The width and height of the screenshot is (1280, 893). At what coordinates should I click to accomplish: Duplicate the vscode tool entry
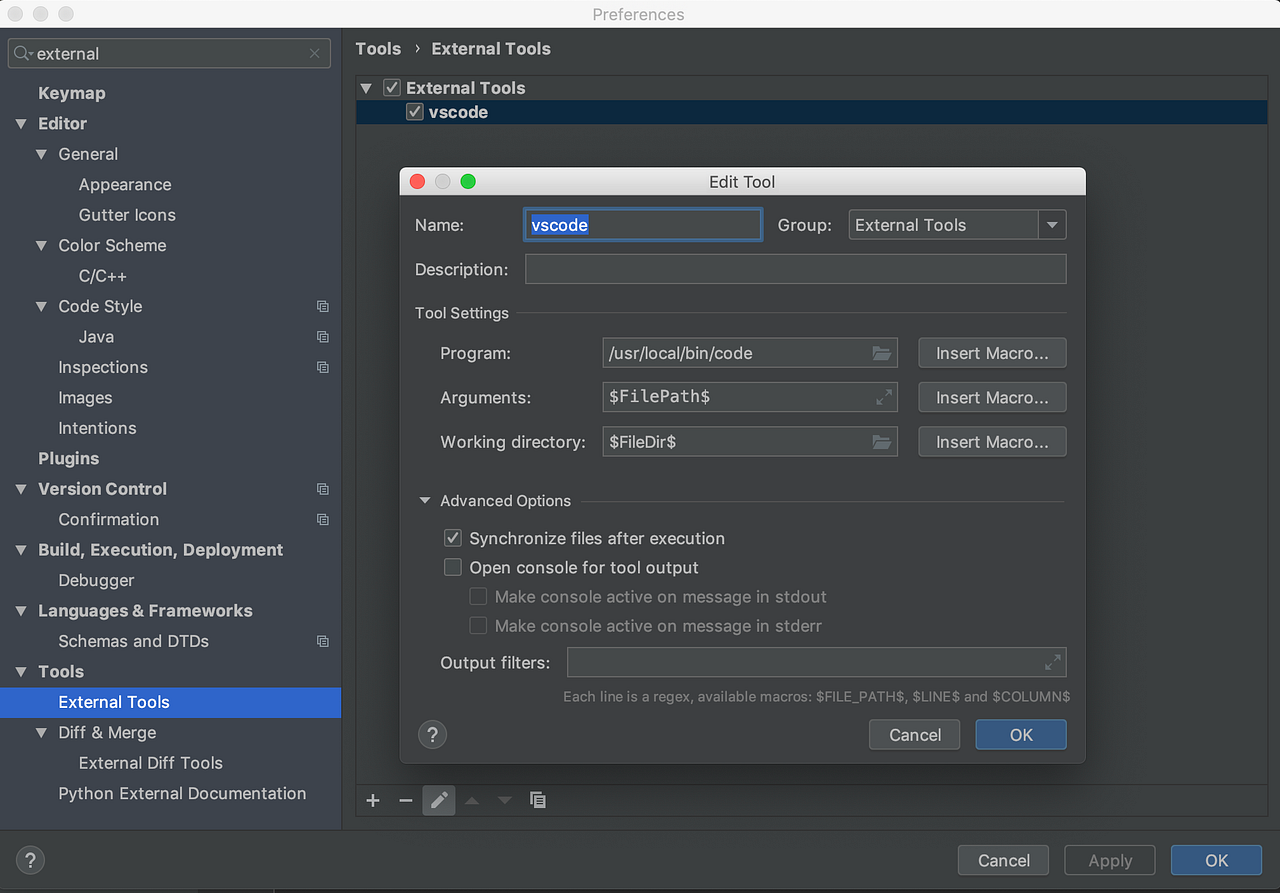537,800
